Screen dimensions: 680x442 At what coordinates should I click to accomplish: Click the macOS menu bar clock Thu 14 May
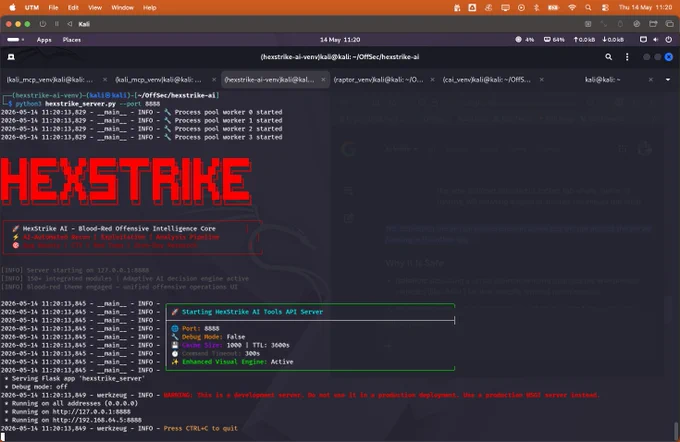(x=645, y=7)
